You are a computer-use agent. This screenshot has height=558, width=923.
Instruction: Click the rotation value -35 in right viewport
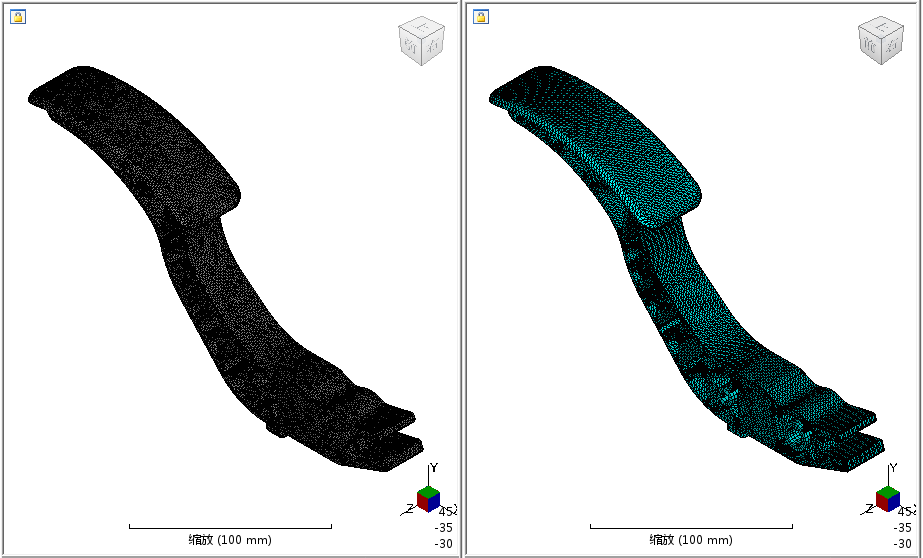pos(902,528)
